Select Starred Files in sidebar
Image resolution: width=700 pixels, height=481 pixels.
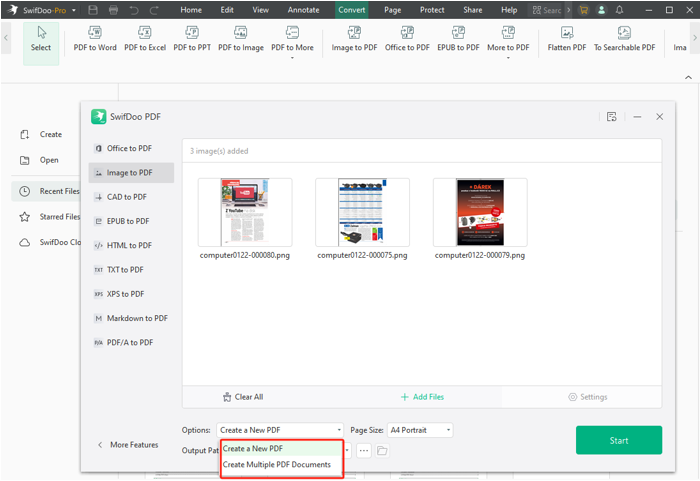coord(49,217)
